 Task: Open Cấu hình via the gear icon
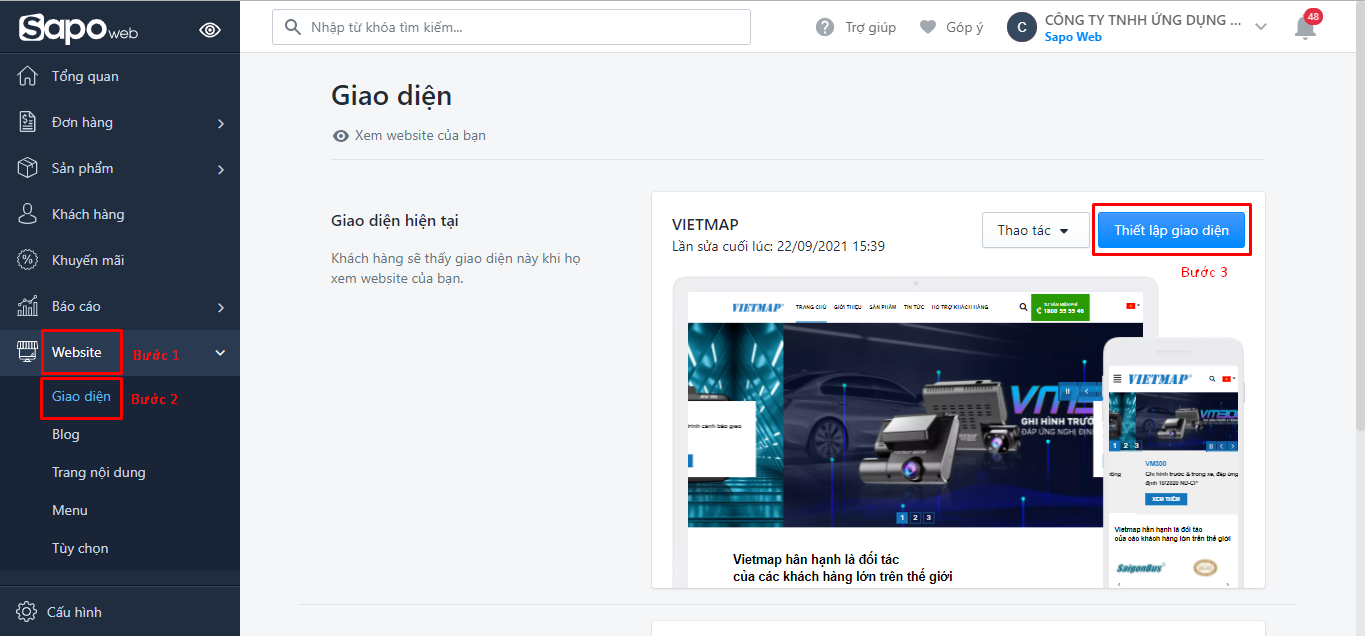pyautogui.click(x=27, y=612)
